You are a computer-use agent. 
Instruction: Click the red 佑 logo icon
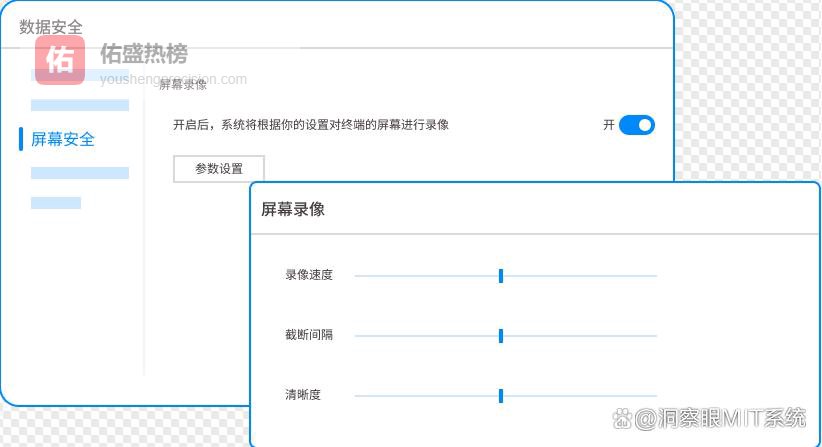tap(60, 60)
